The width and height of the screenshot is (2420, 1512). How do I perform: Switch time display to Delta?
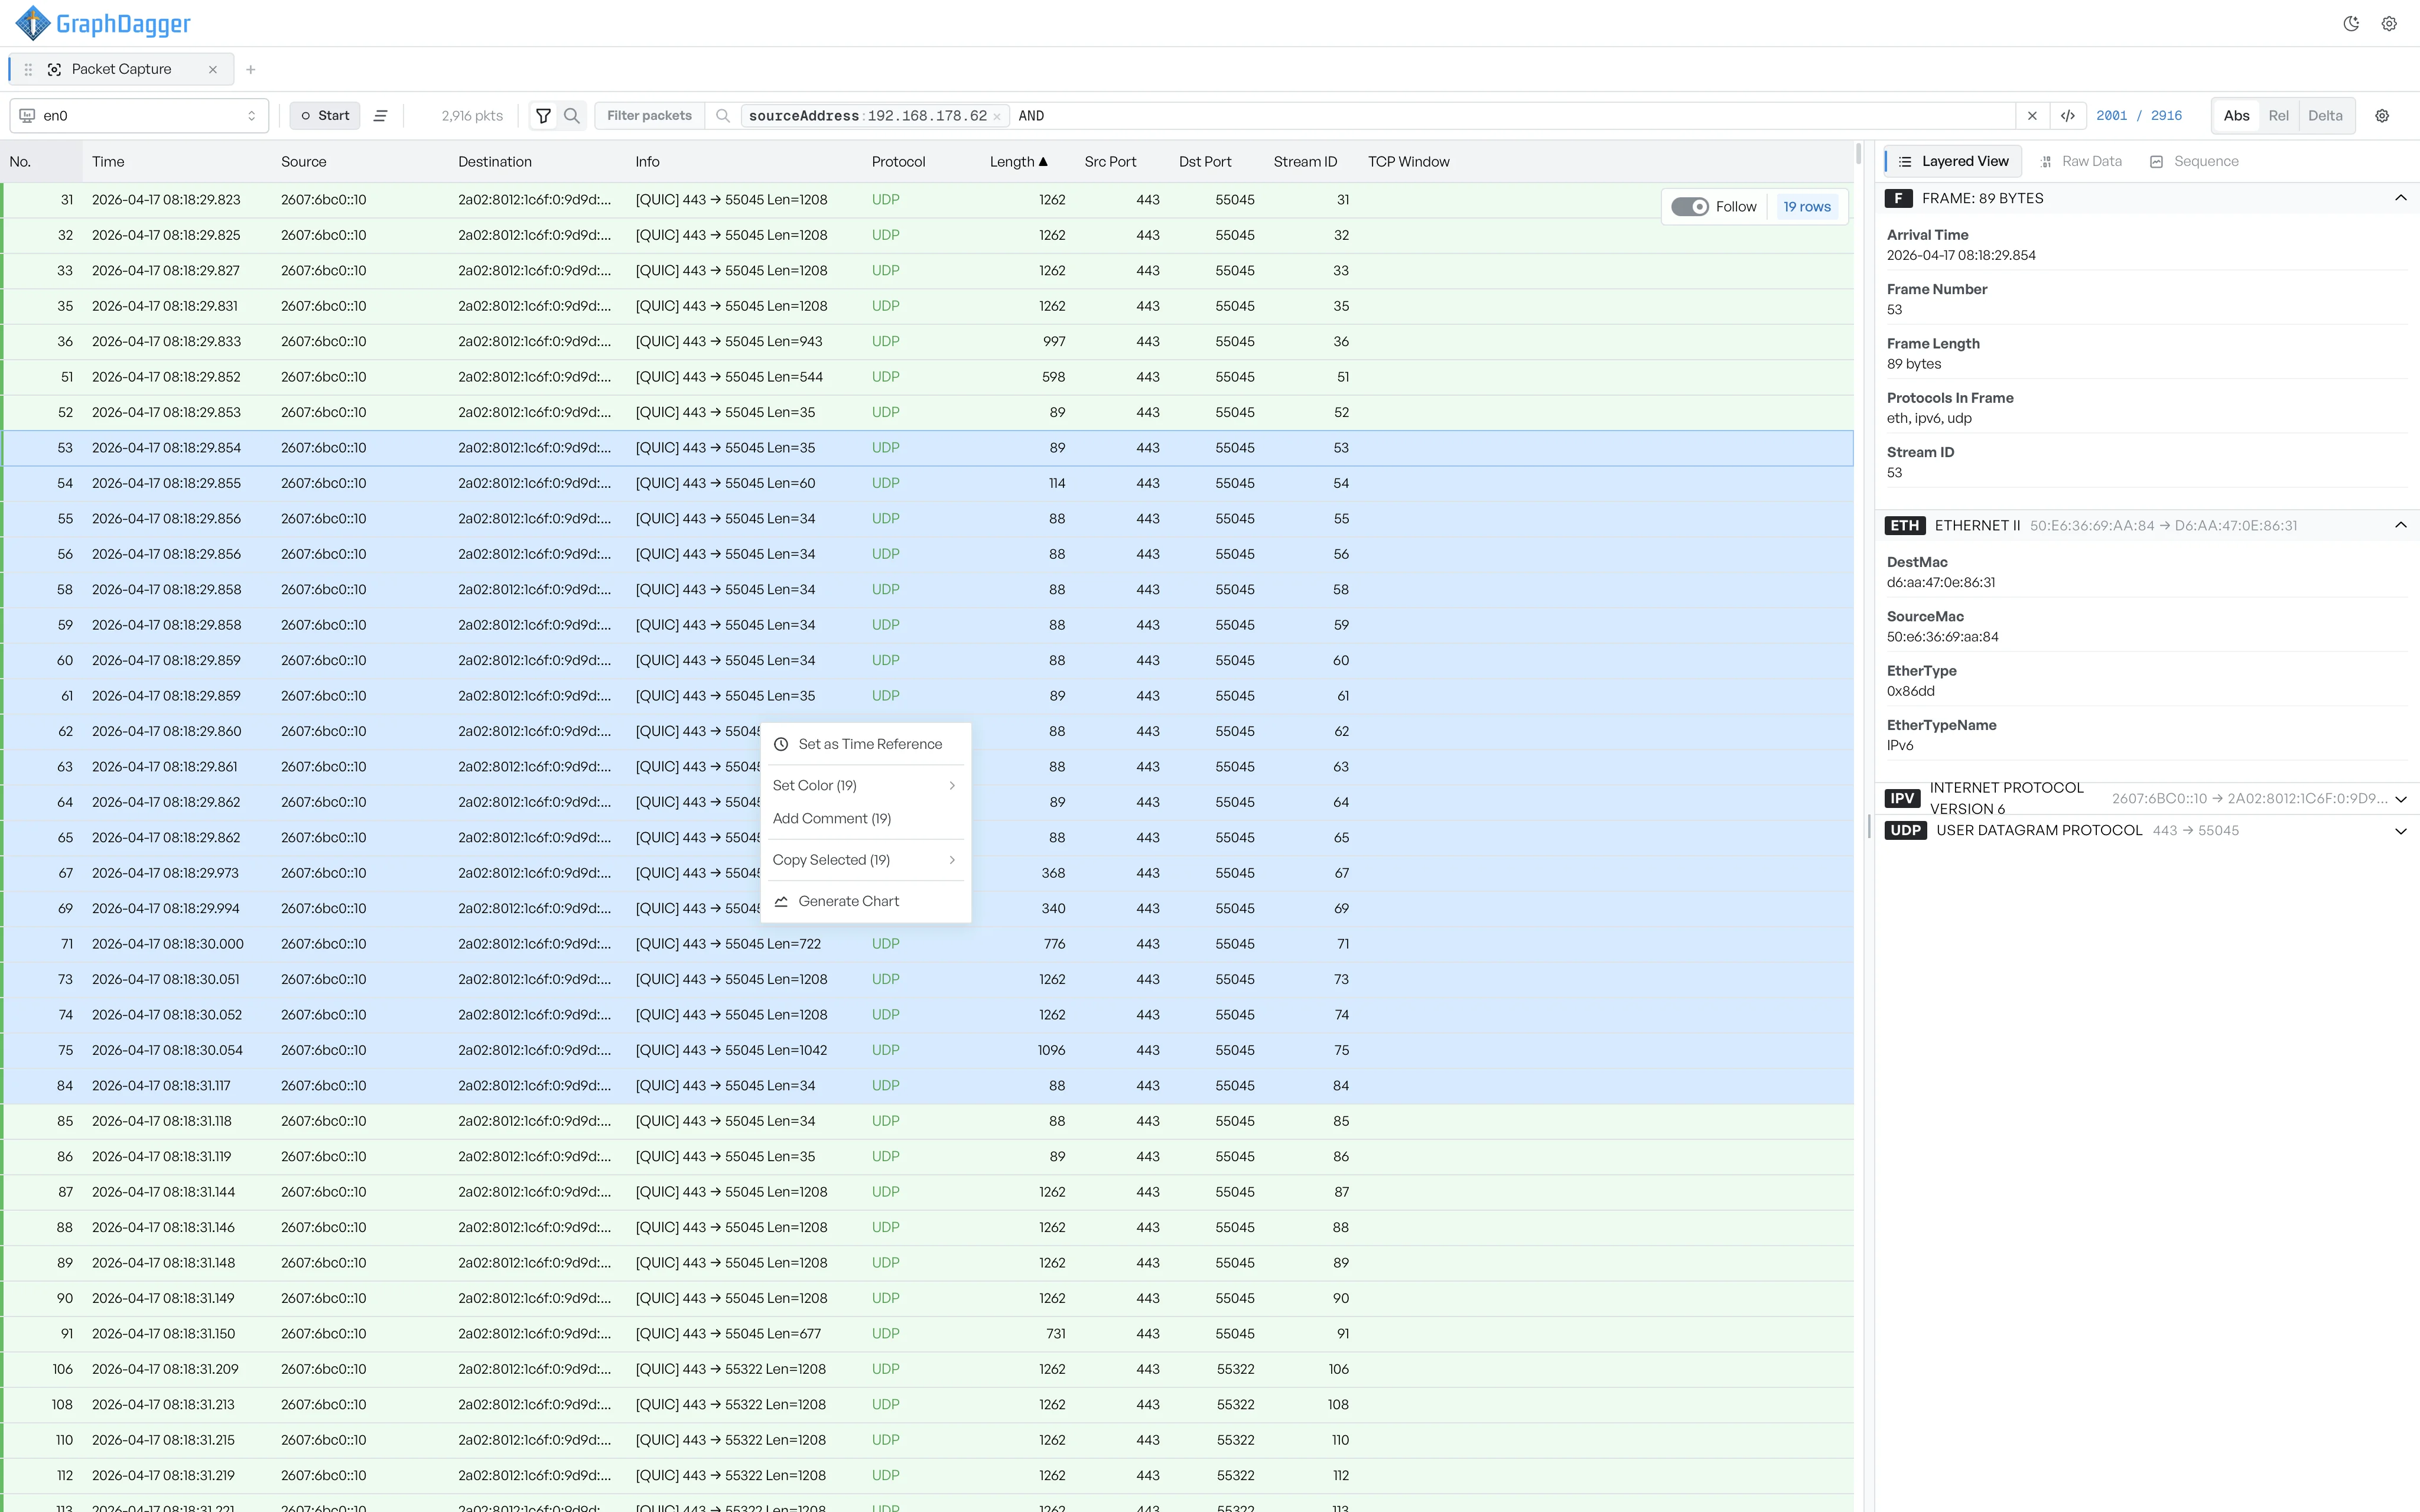(2325, 116)
